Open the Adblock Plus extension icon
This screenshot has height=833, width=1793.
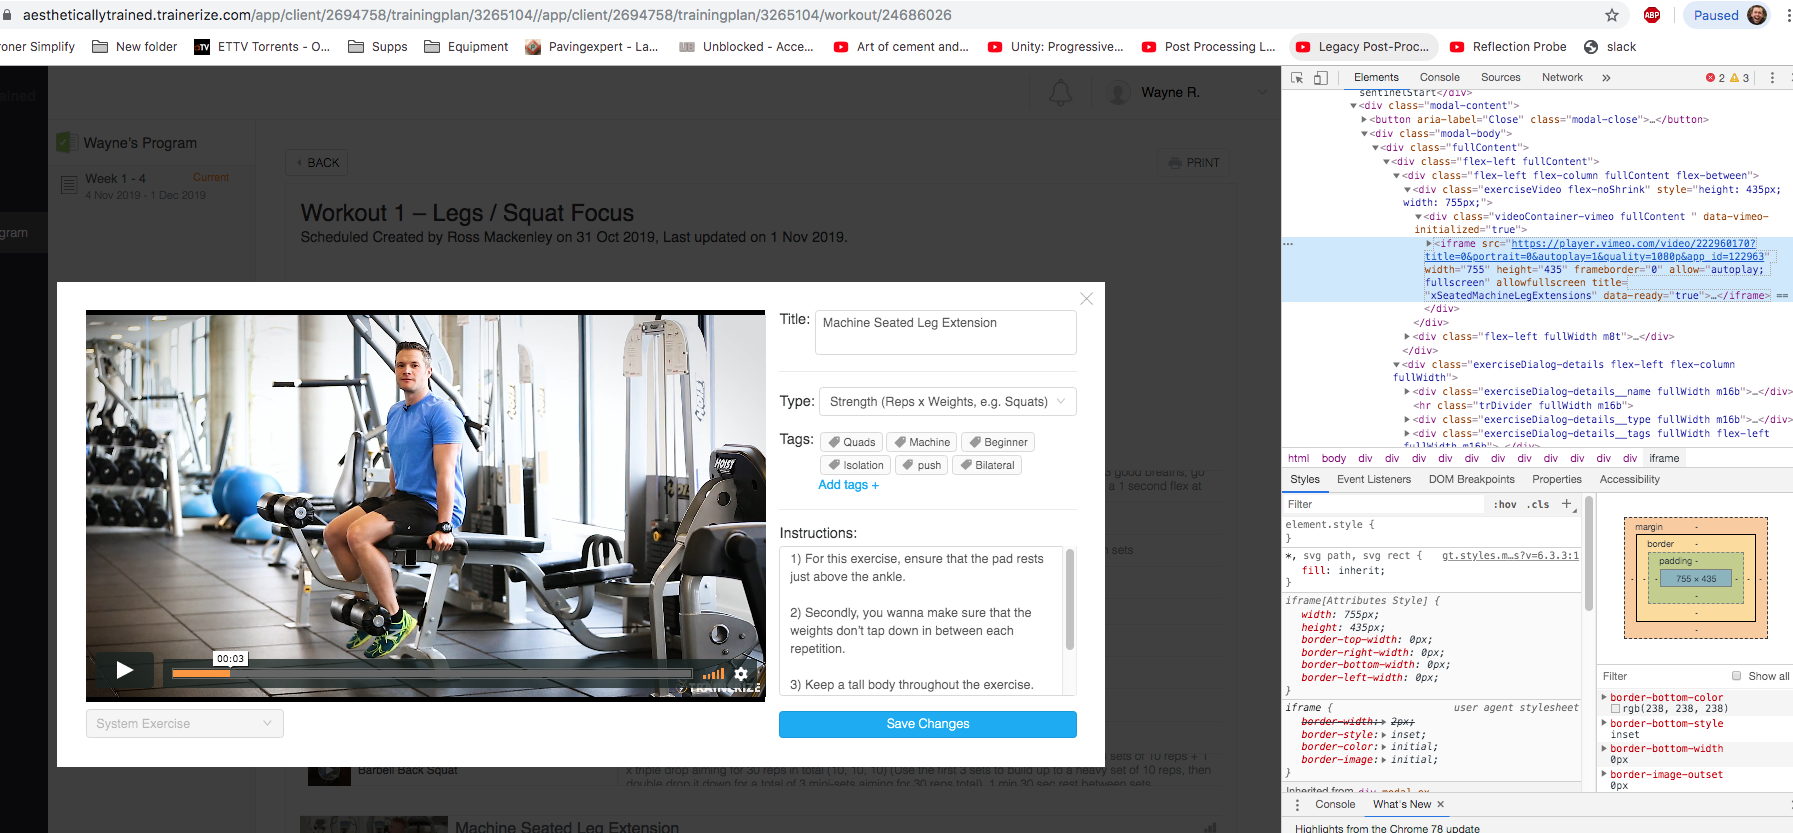coord(1652,15)
